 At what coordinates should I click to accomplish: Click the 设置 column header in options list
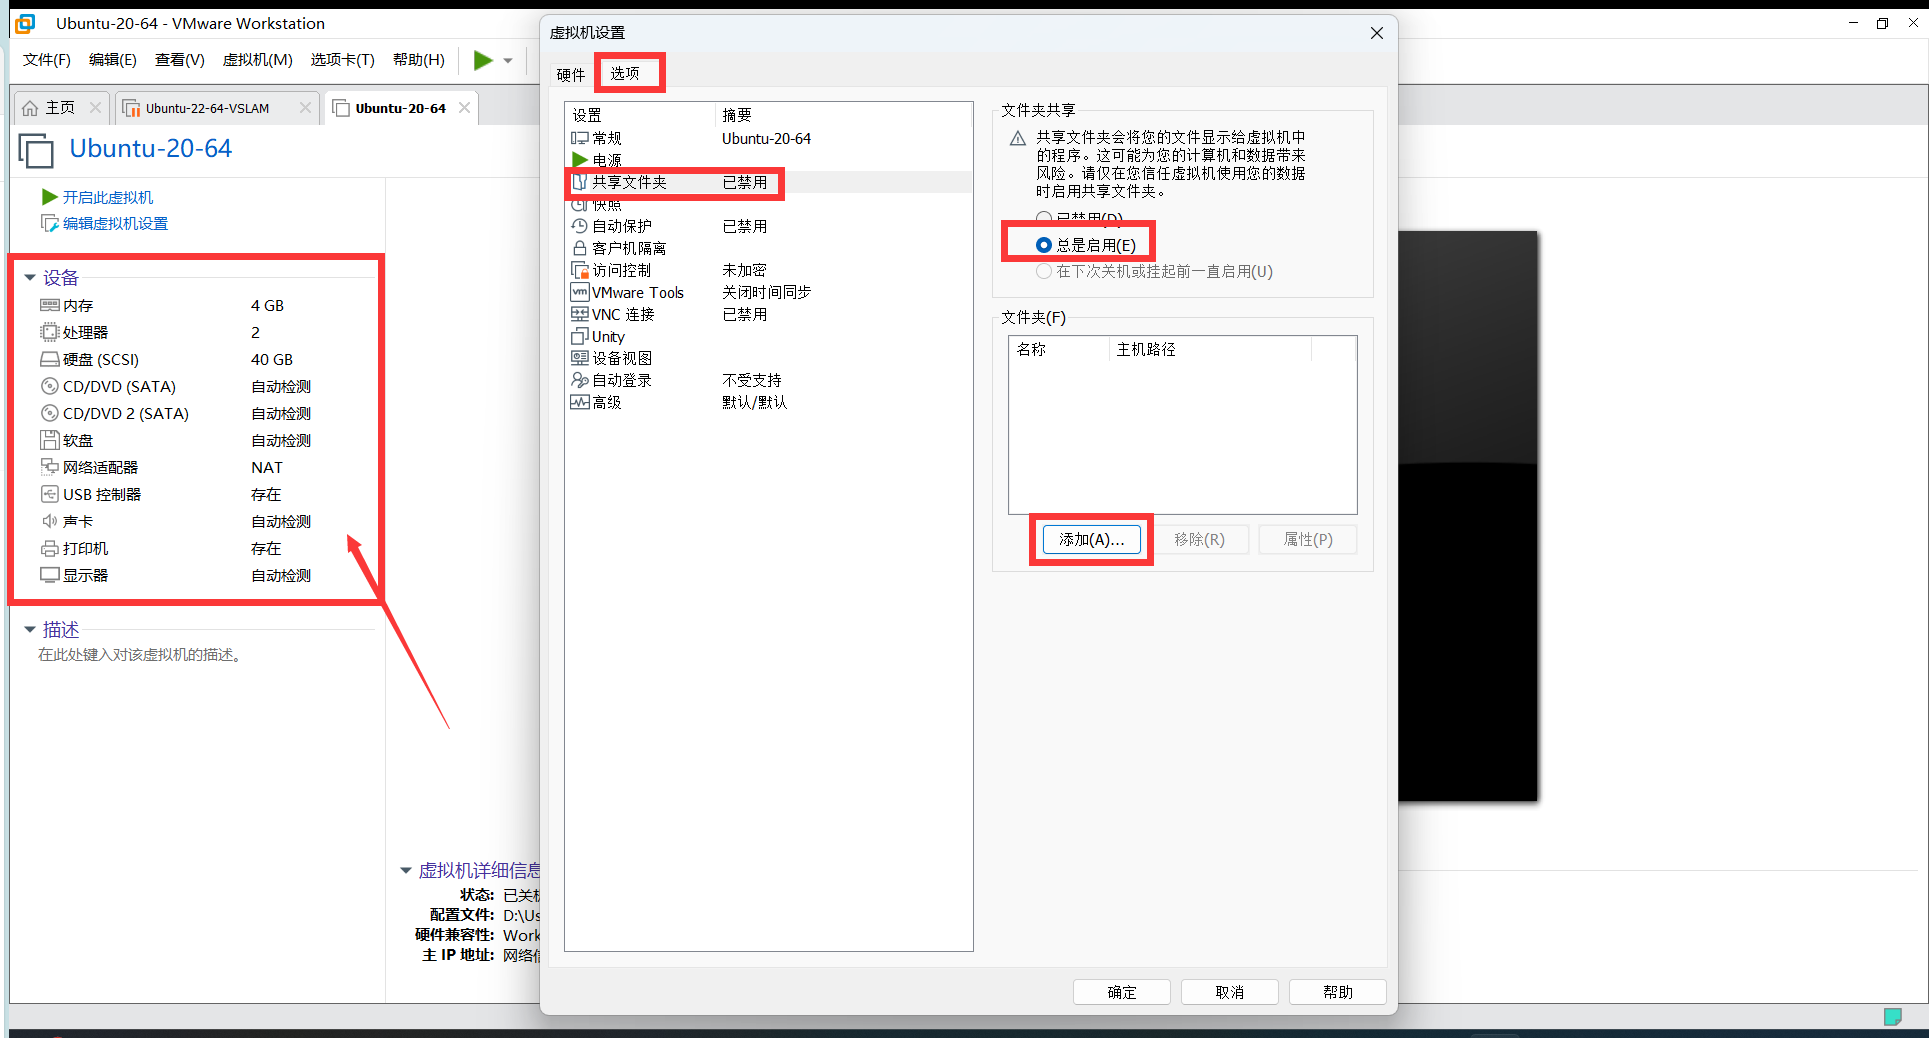(641, 115)
